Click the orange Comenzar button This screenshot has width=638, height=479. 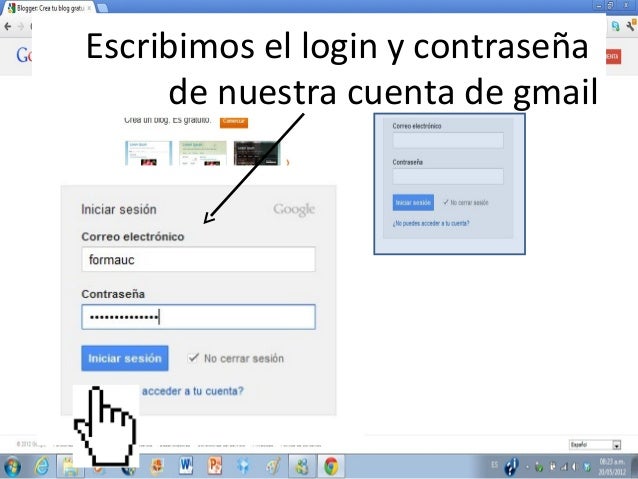click(x=234, y=121)
